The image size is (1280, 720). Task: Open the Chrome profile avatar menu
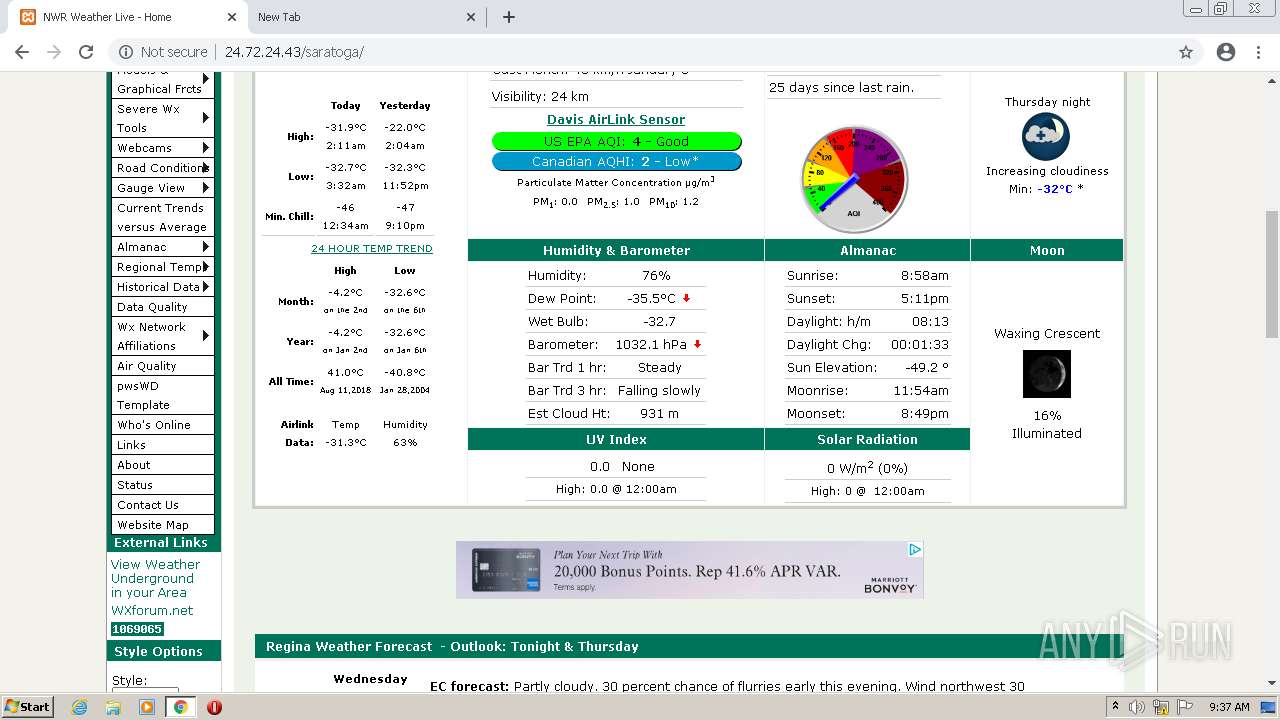click(x=1226, y=52)
